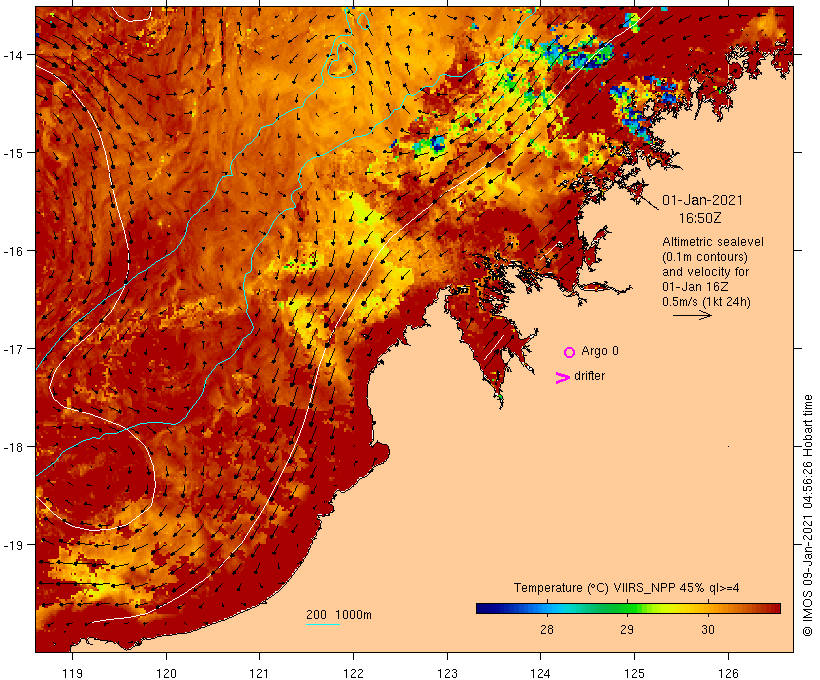Click the '01-Jan-2021' date label

[x=702, y=200]
